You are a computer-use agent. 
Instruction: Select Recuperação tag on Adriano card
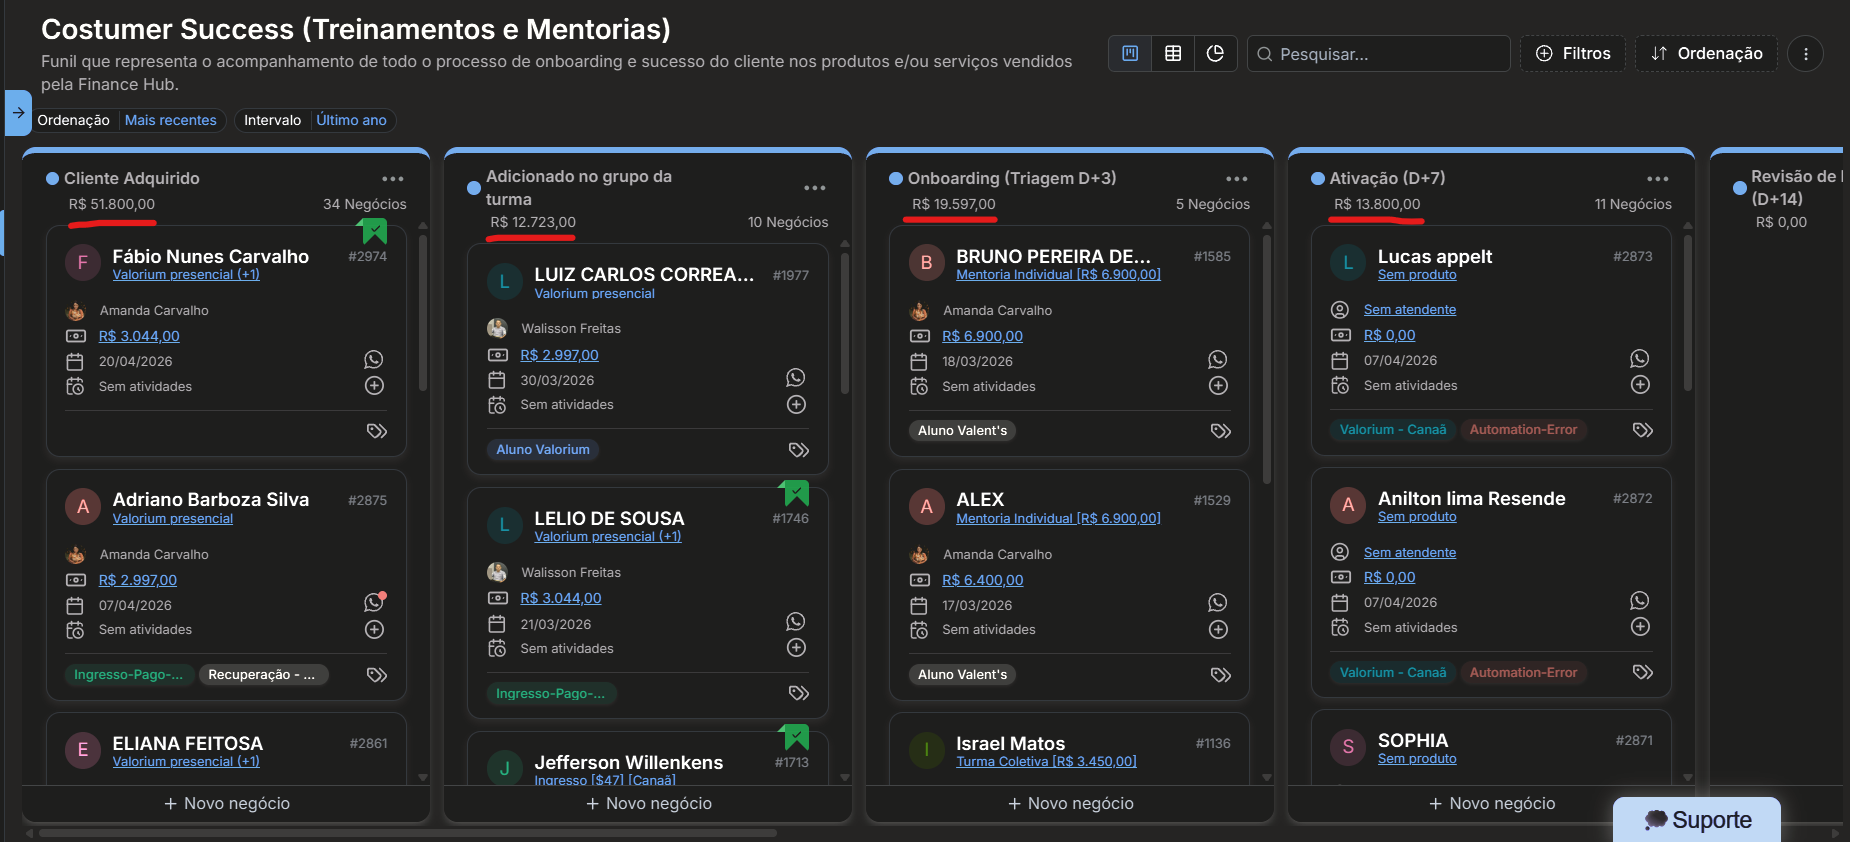tap(262, 675)
